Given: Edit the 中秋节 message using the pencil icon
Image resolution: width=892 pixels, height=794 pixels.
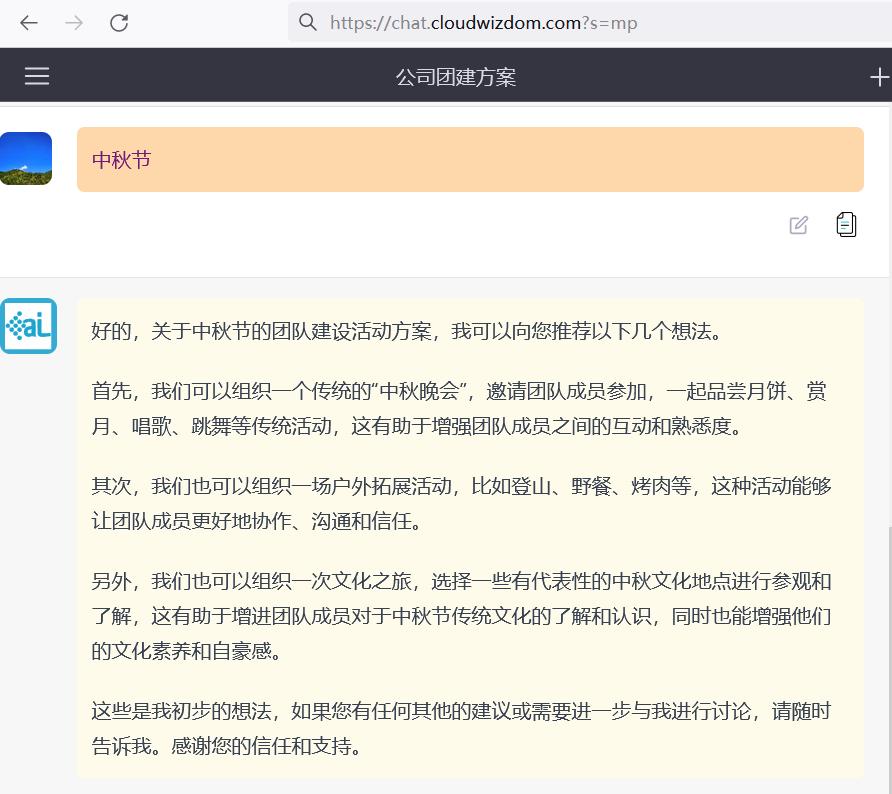Looking at the screenshot, I should pos(798,225).
